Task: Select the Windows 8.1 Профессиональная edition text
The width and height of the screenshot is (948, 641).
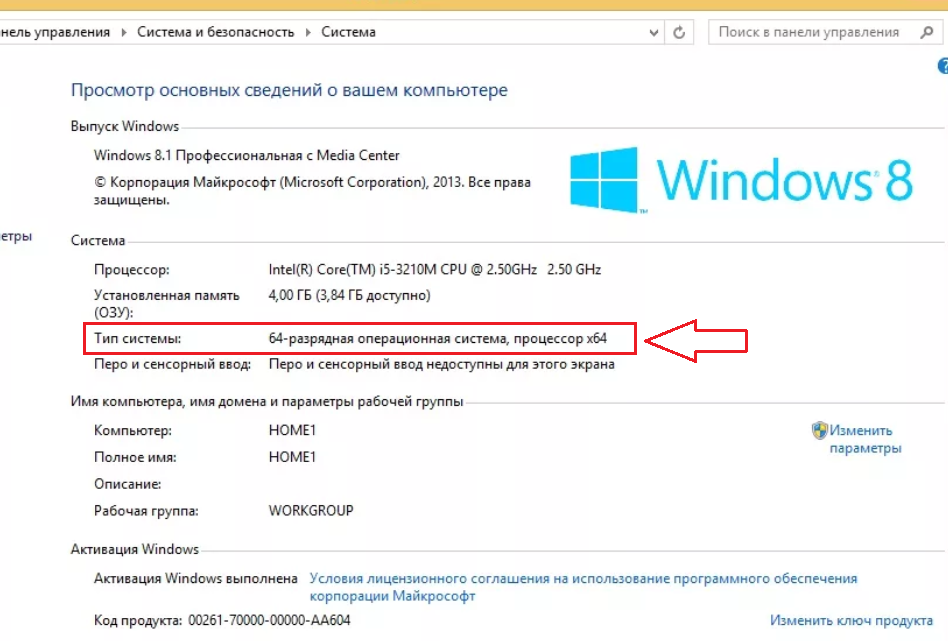Action: point(247,155)
